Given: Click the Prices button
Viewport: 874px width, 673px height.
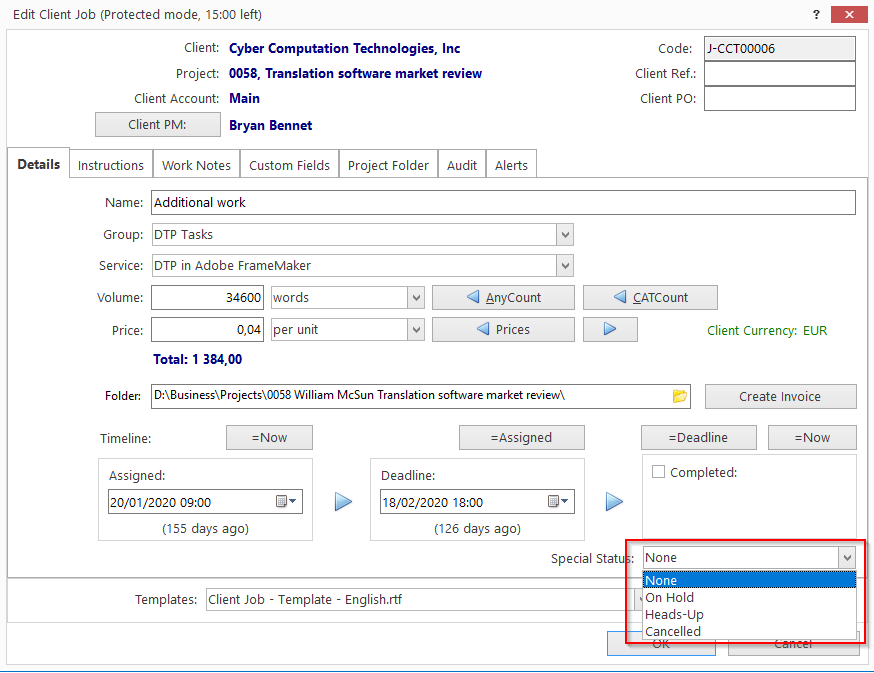Looking at the screenshot, I should pyautogui.click(x=503, y=330).
